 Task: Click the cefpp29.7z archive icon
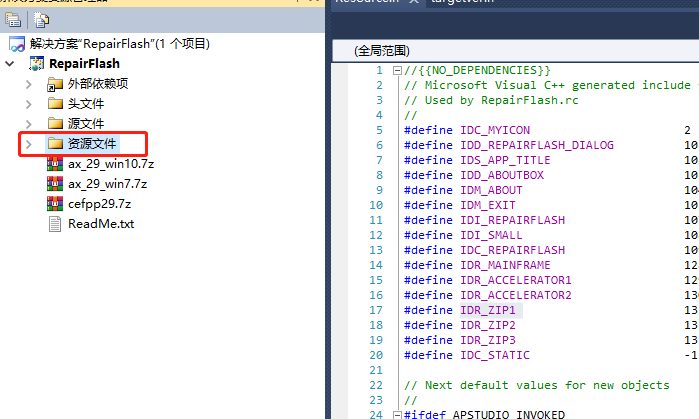coord(55,204)
